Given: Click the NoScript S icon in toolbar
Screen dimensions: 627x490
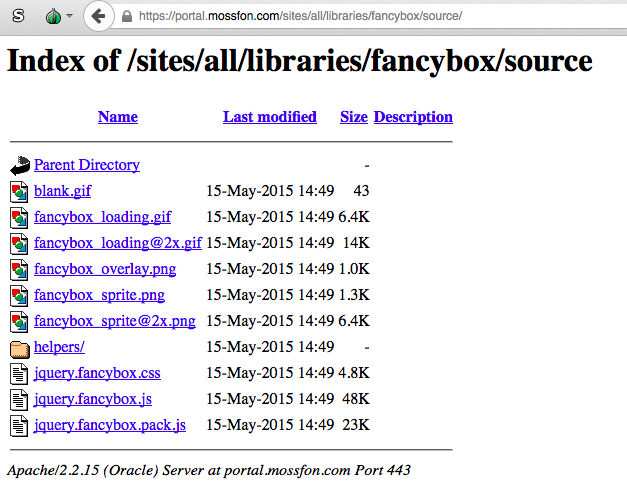Looking at the screenshot, I should pos(18,16).
